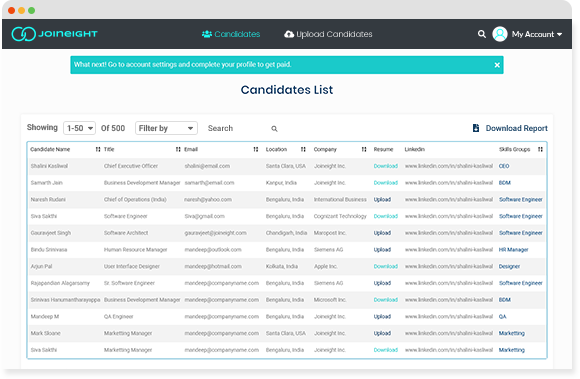The image size is (580, 379).
Task: Click the naresh@yahoo.com email cell
Action: (x=208, y=200)
